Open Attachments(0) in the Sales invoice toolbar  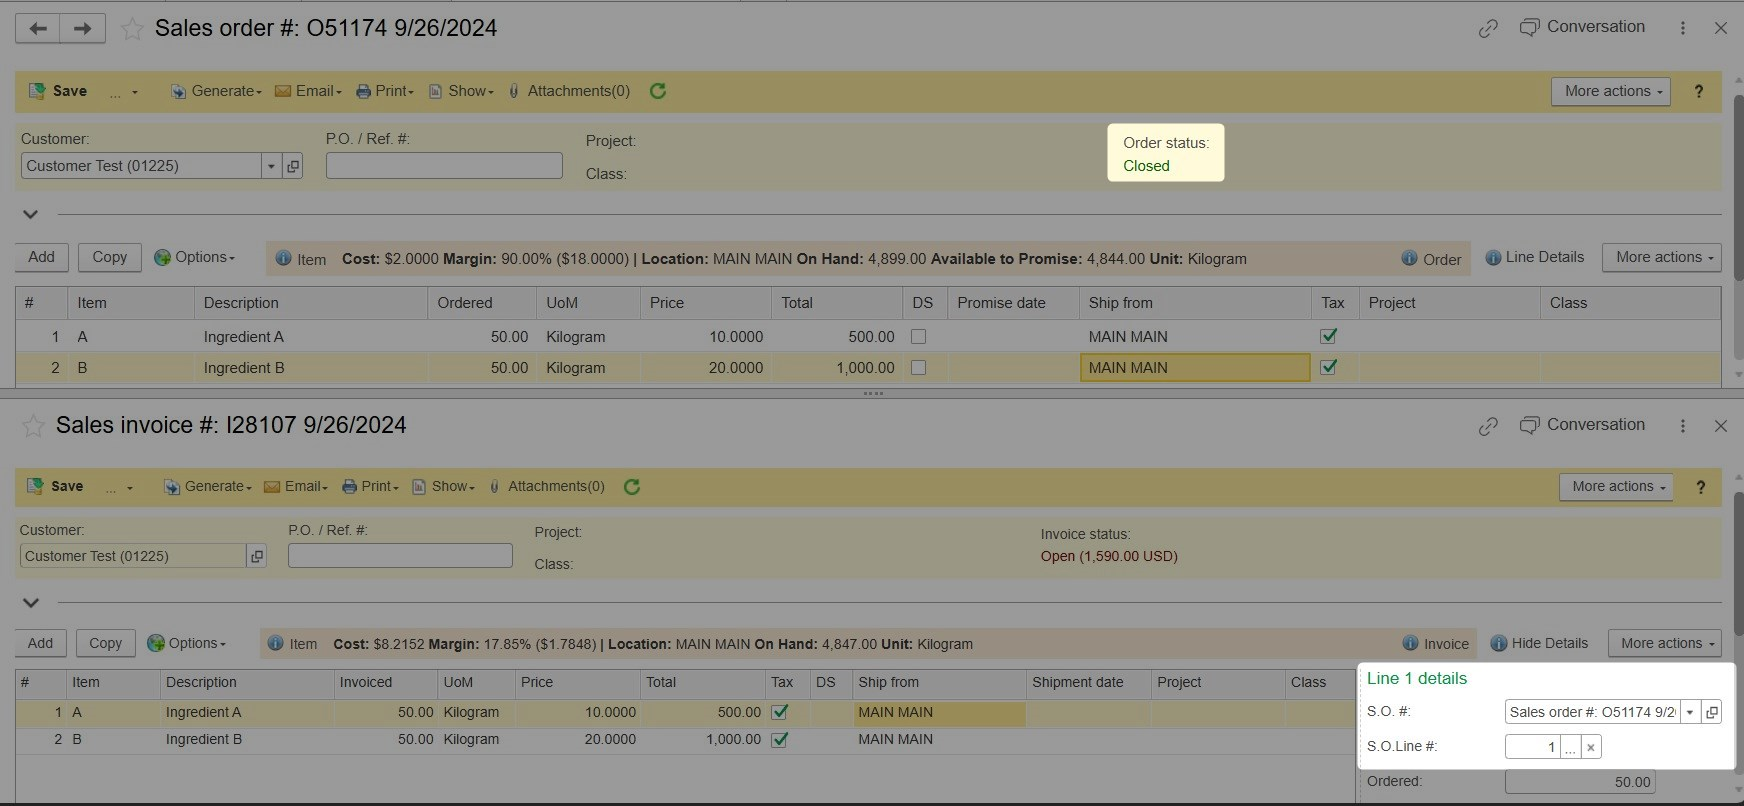click(546, 487)
